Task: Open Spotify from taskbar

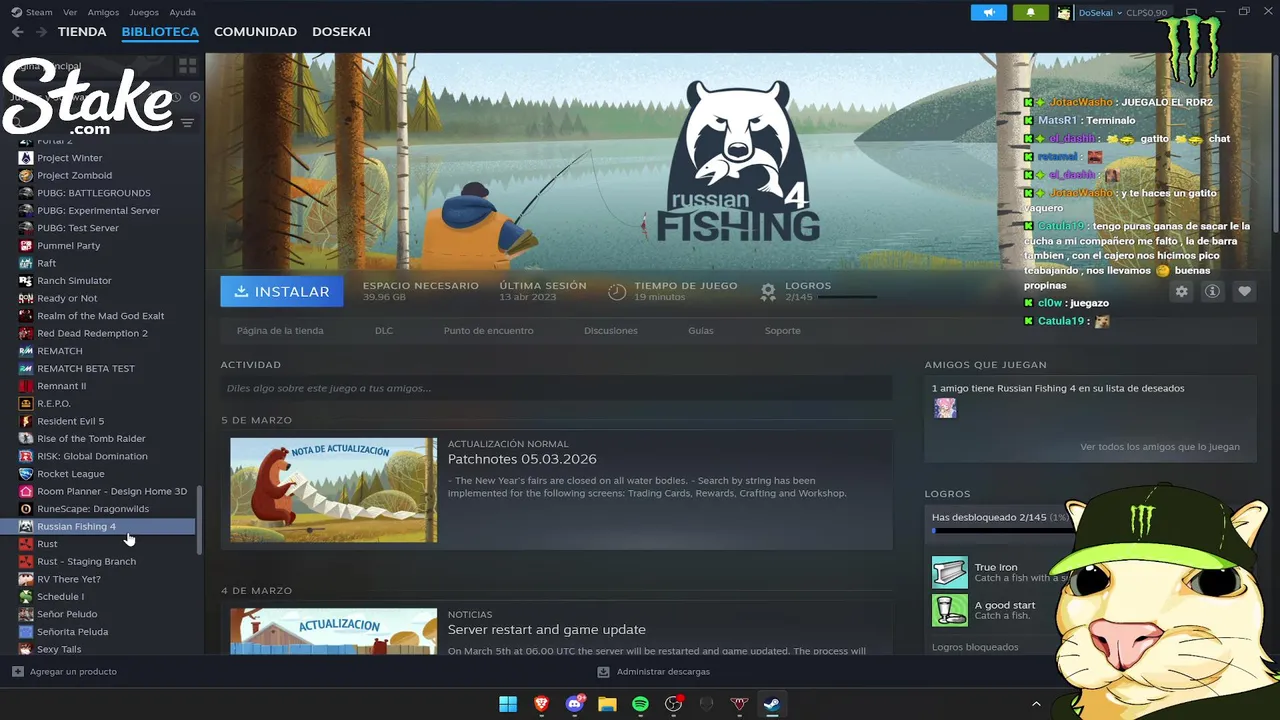Action: click(x=640, y=704)
